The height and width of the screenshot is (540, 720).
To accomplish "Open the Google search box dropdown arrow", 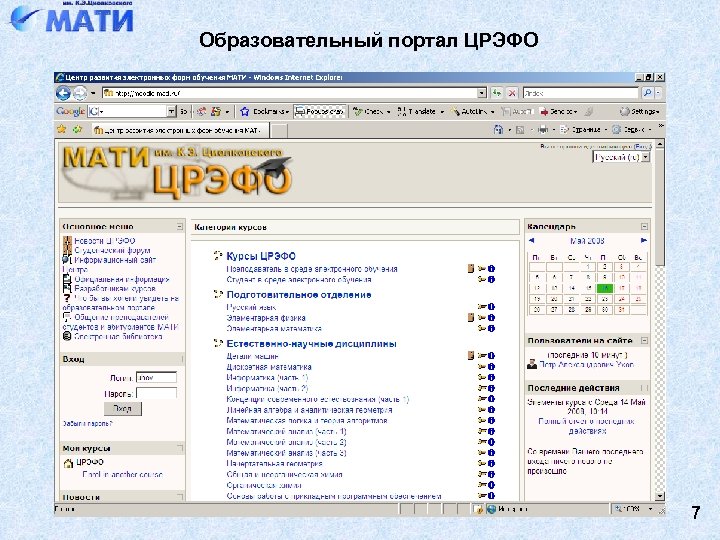I will coord(171,111).
